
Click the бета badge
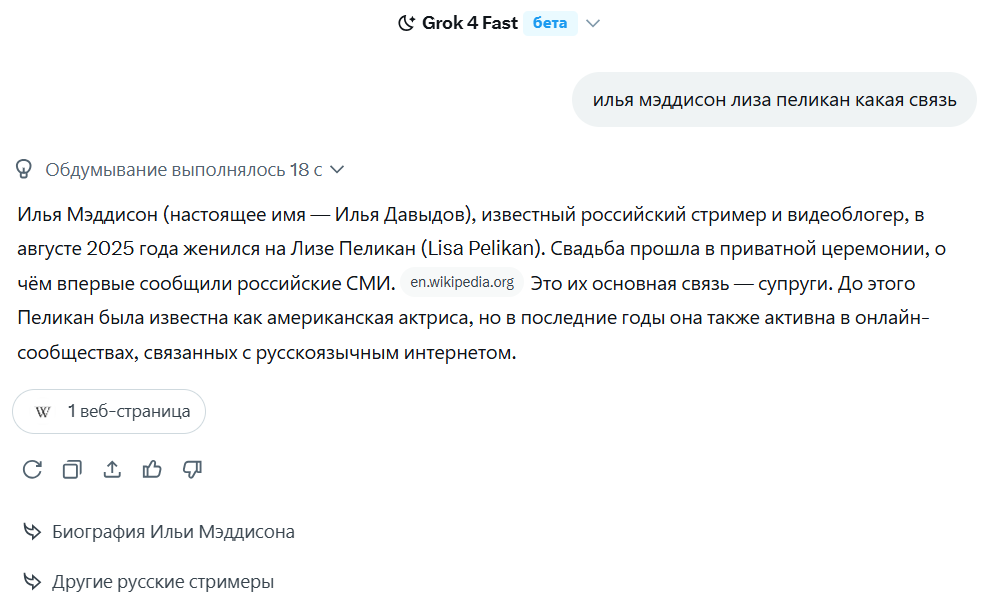550,23
